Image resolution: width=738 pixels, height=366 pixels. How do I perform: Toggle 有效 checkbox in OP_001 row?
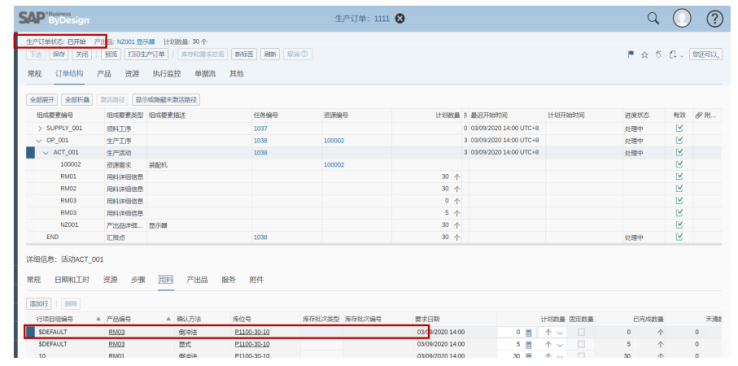[679, 140]
